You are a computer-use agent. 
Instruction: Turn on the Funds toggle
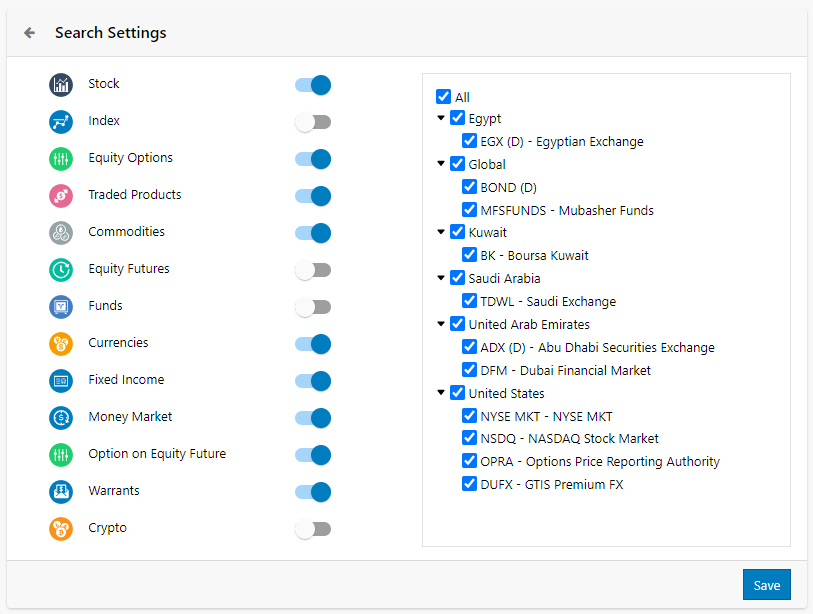tap(313, 307)
